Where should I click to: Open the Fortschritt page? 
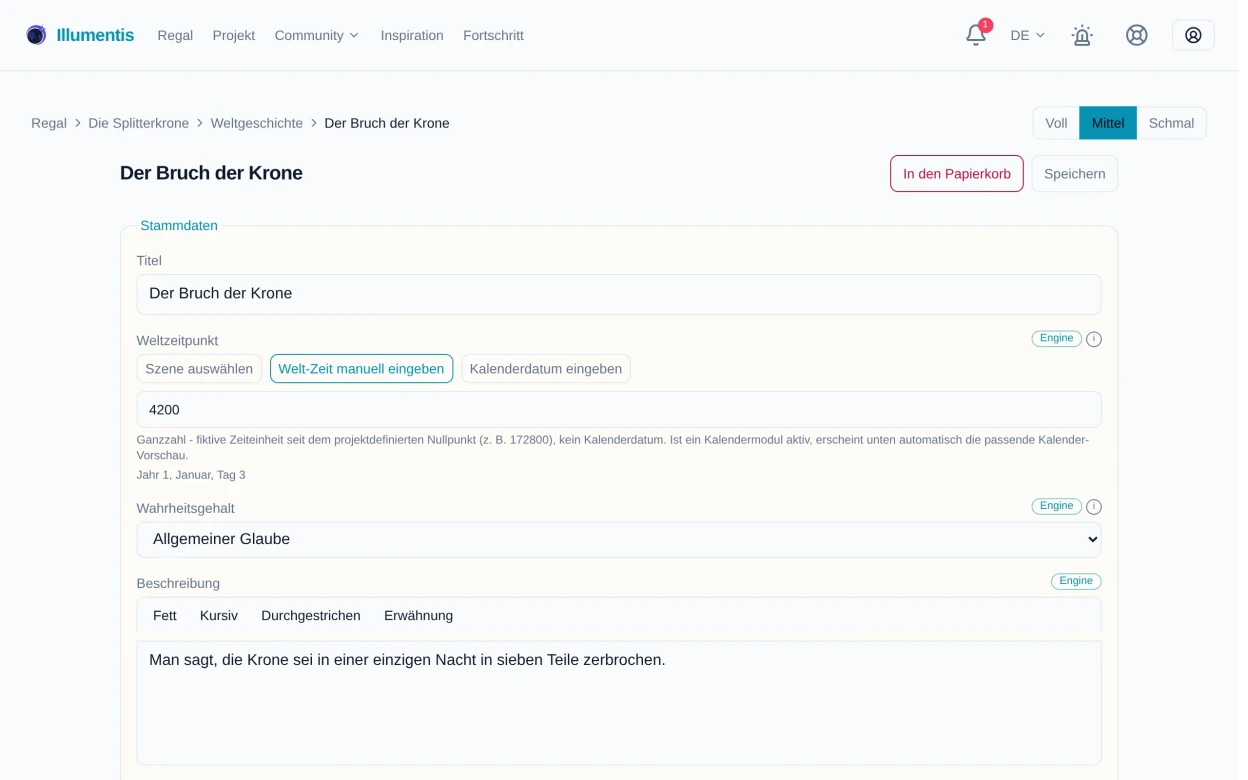pyautogui.click(x=493, y=35)
